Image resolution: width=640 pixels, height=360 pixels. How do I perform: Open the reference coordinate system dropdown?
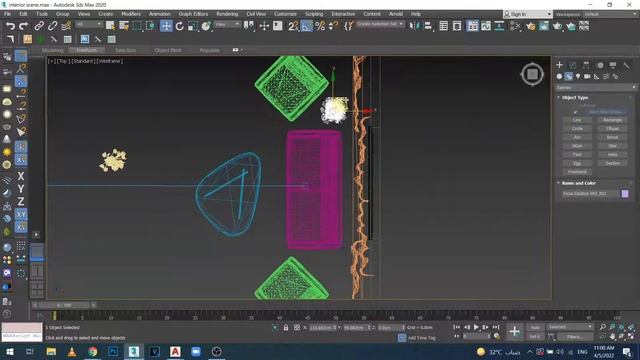[227, 24]
